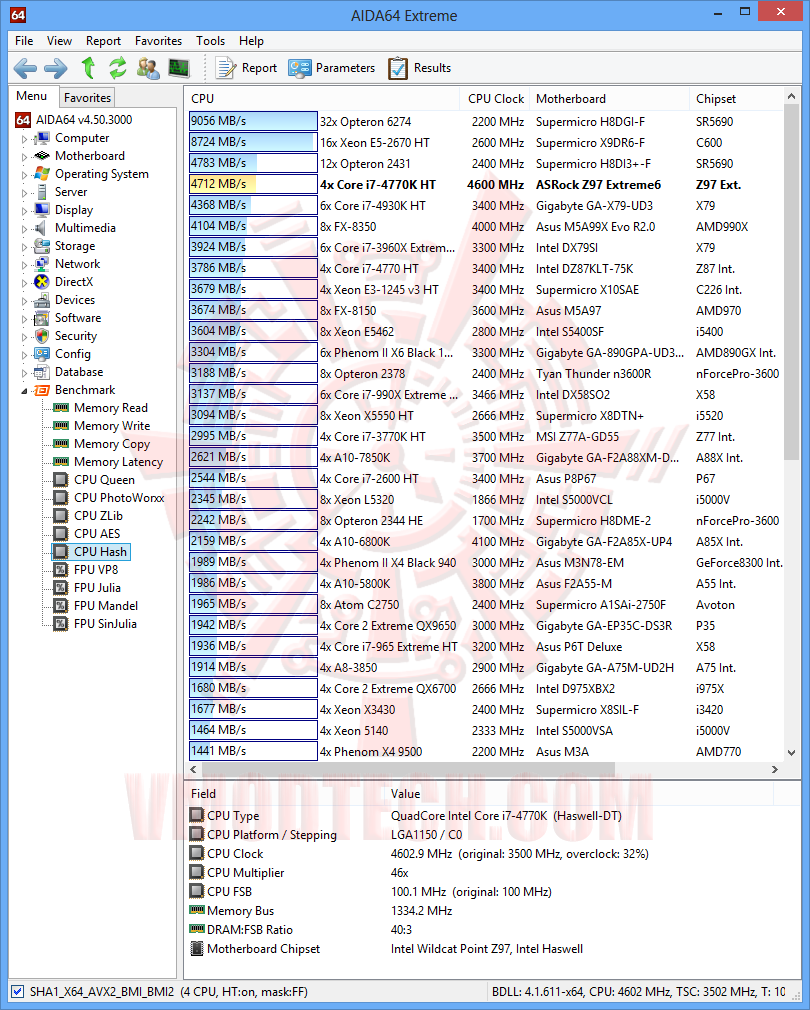Click the Security shield icon

[x=42, y=336]
